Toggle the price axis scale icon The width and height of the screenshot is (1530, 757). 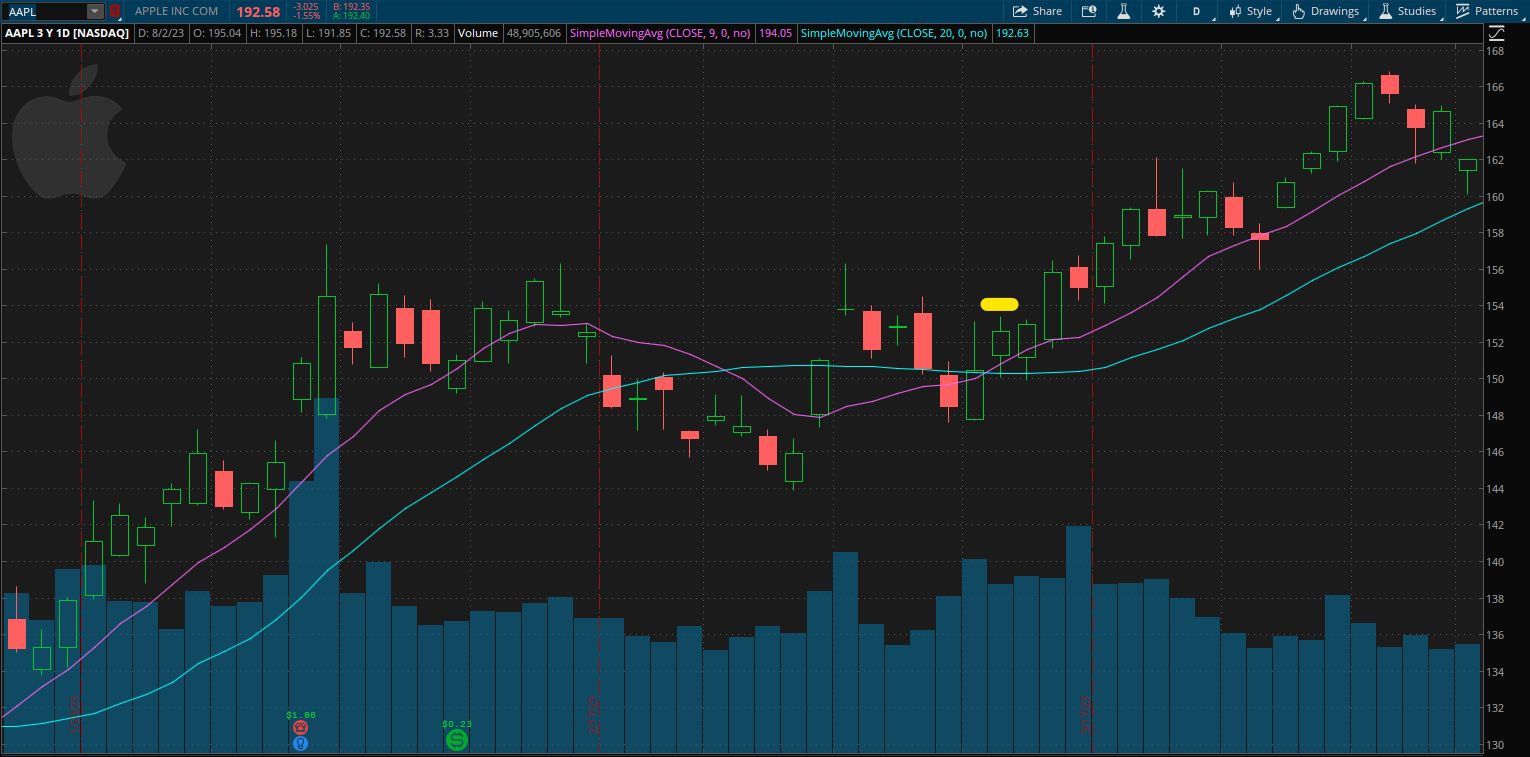(x=1495, y=32)
